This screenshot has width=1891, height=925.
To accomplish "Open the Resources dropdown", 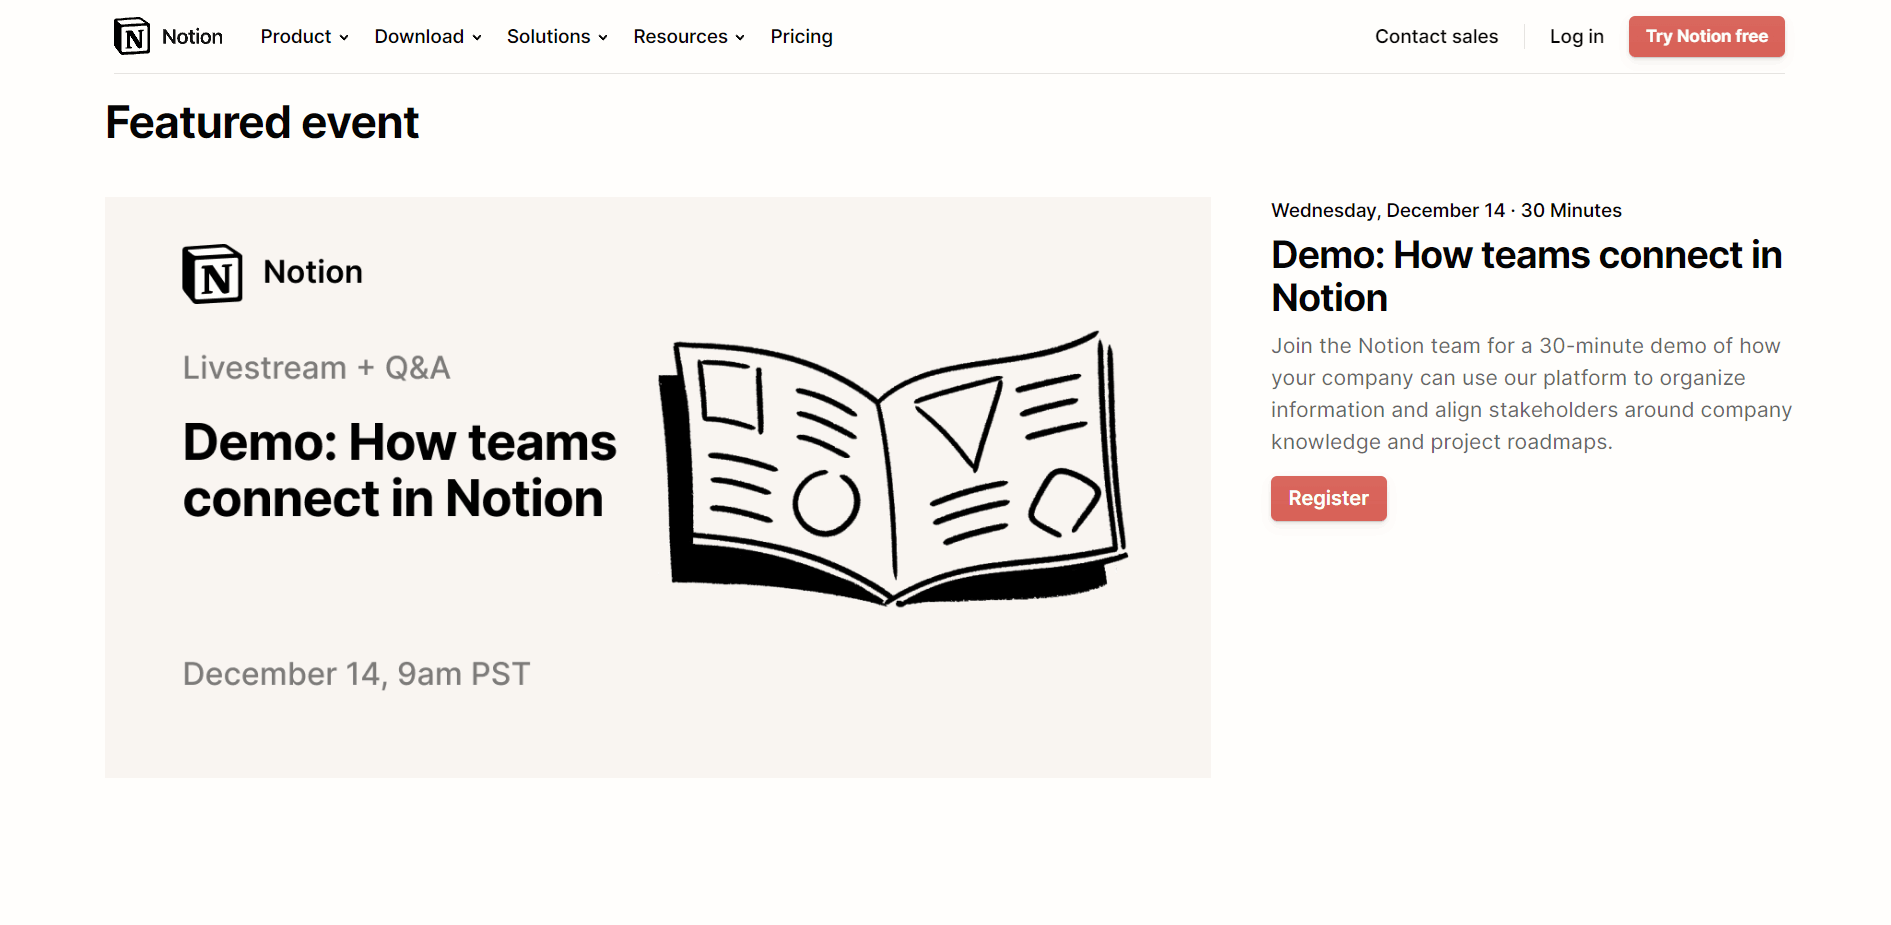I will pyautogui.click(x=689, y=37).
